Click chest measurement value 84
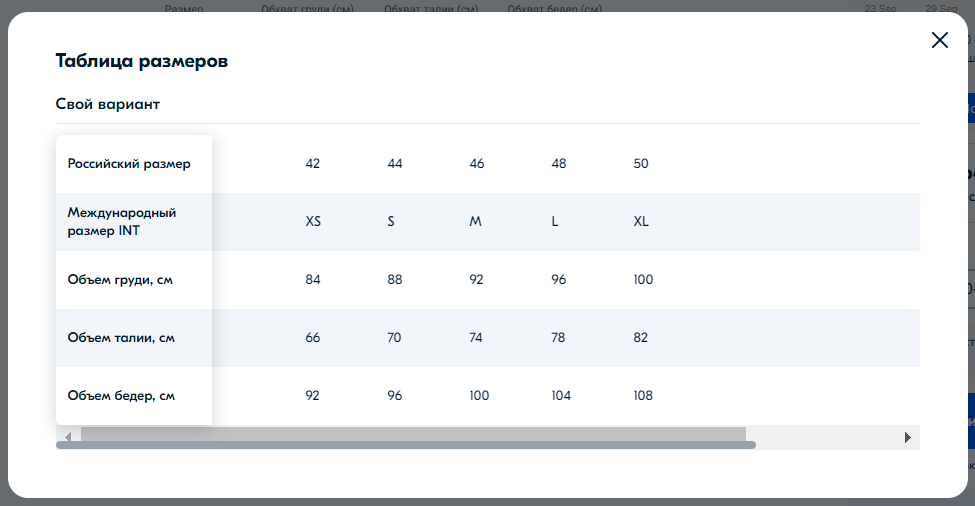The image size is (975, 506). coord(313,280)
